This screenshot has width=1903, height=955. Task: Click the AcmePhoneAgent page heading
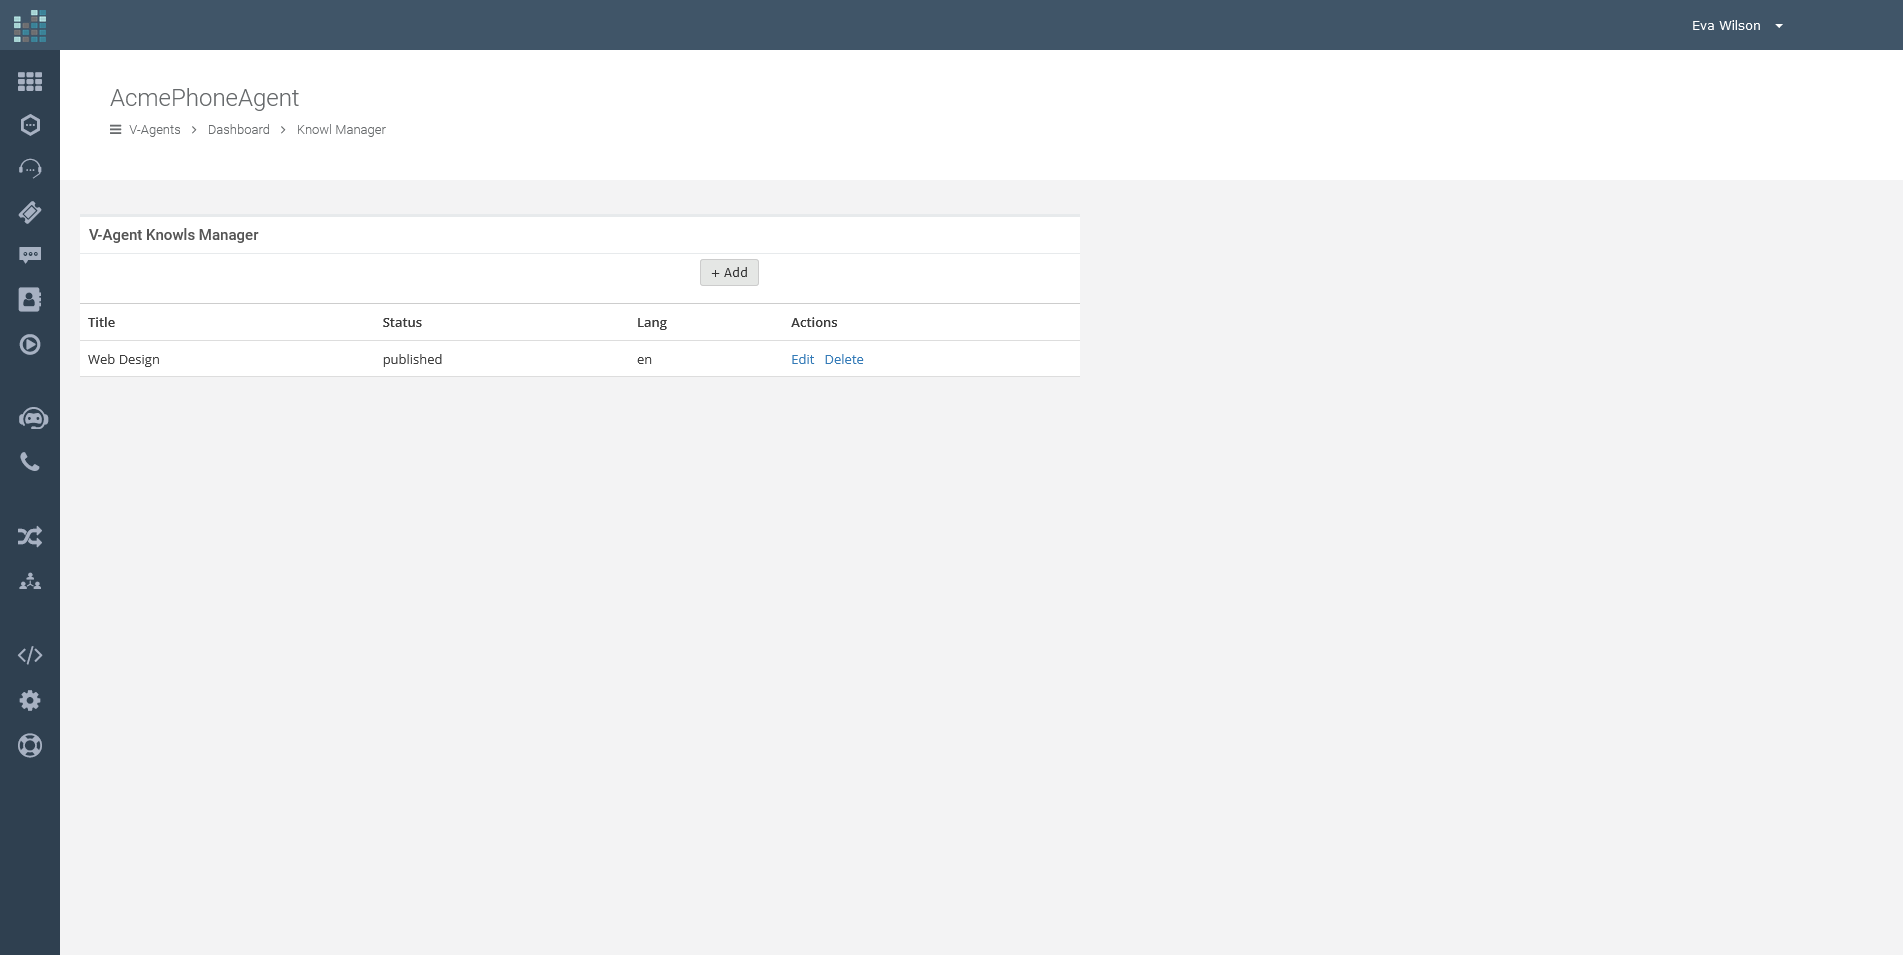tap(205, 98)
